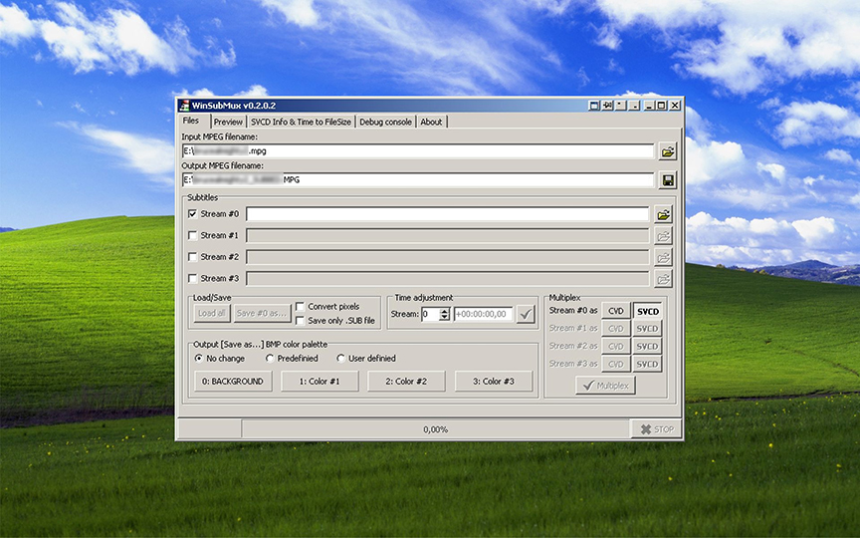Set Stream #2 as SVCD

click(x=648, y=347)
